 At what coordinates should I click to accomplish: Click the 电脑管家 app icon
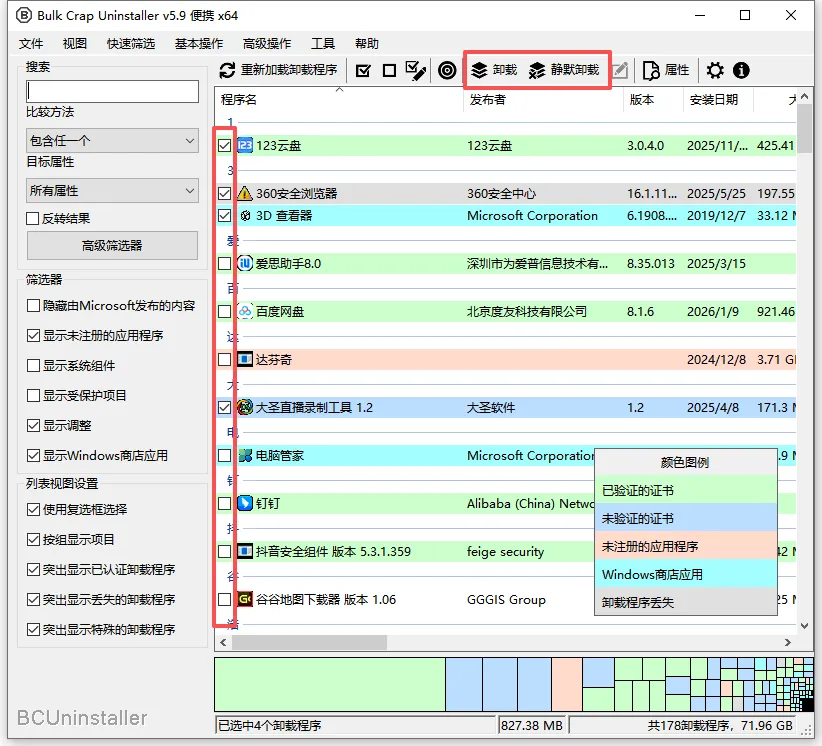(245, 456)
